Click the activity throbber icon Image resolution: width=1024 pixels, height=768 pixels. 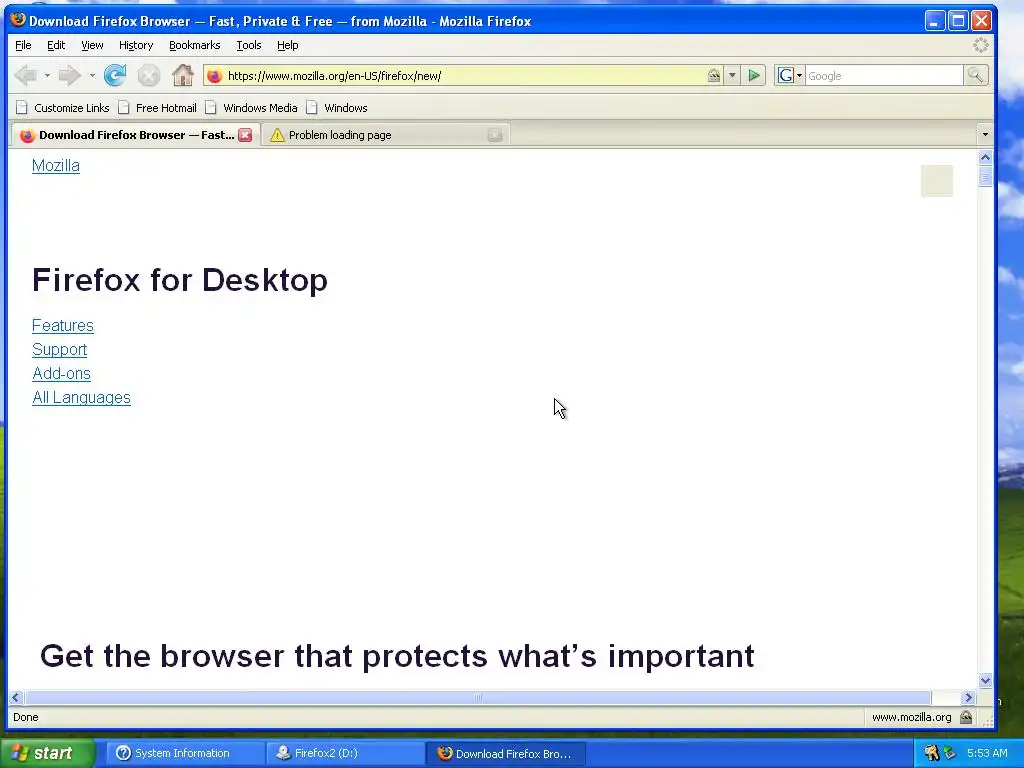980,45
